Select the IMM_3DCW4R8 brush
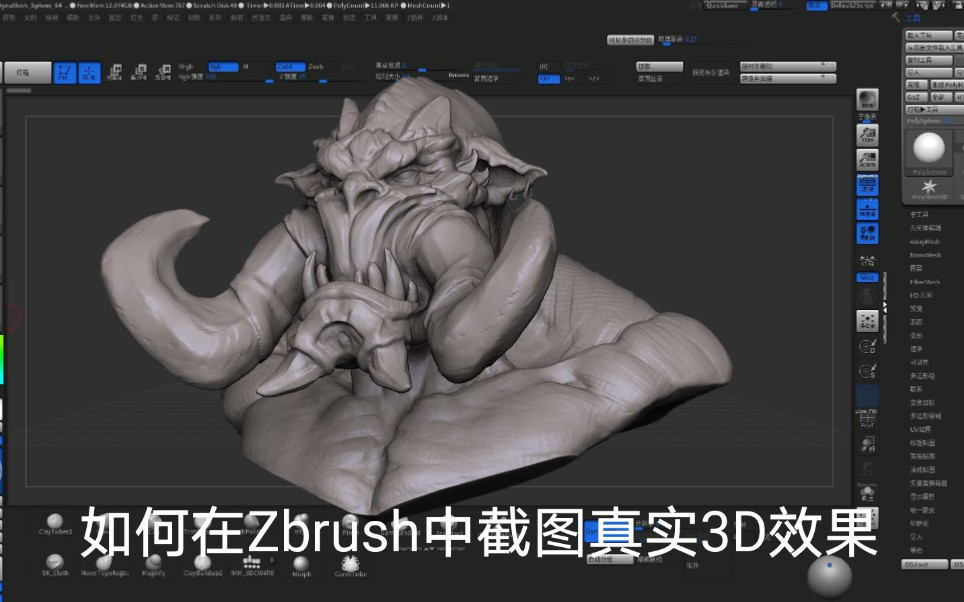This screenshot has height=602, width=964. [252, 565]
